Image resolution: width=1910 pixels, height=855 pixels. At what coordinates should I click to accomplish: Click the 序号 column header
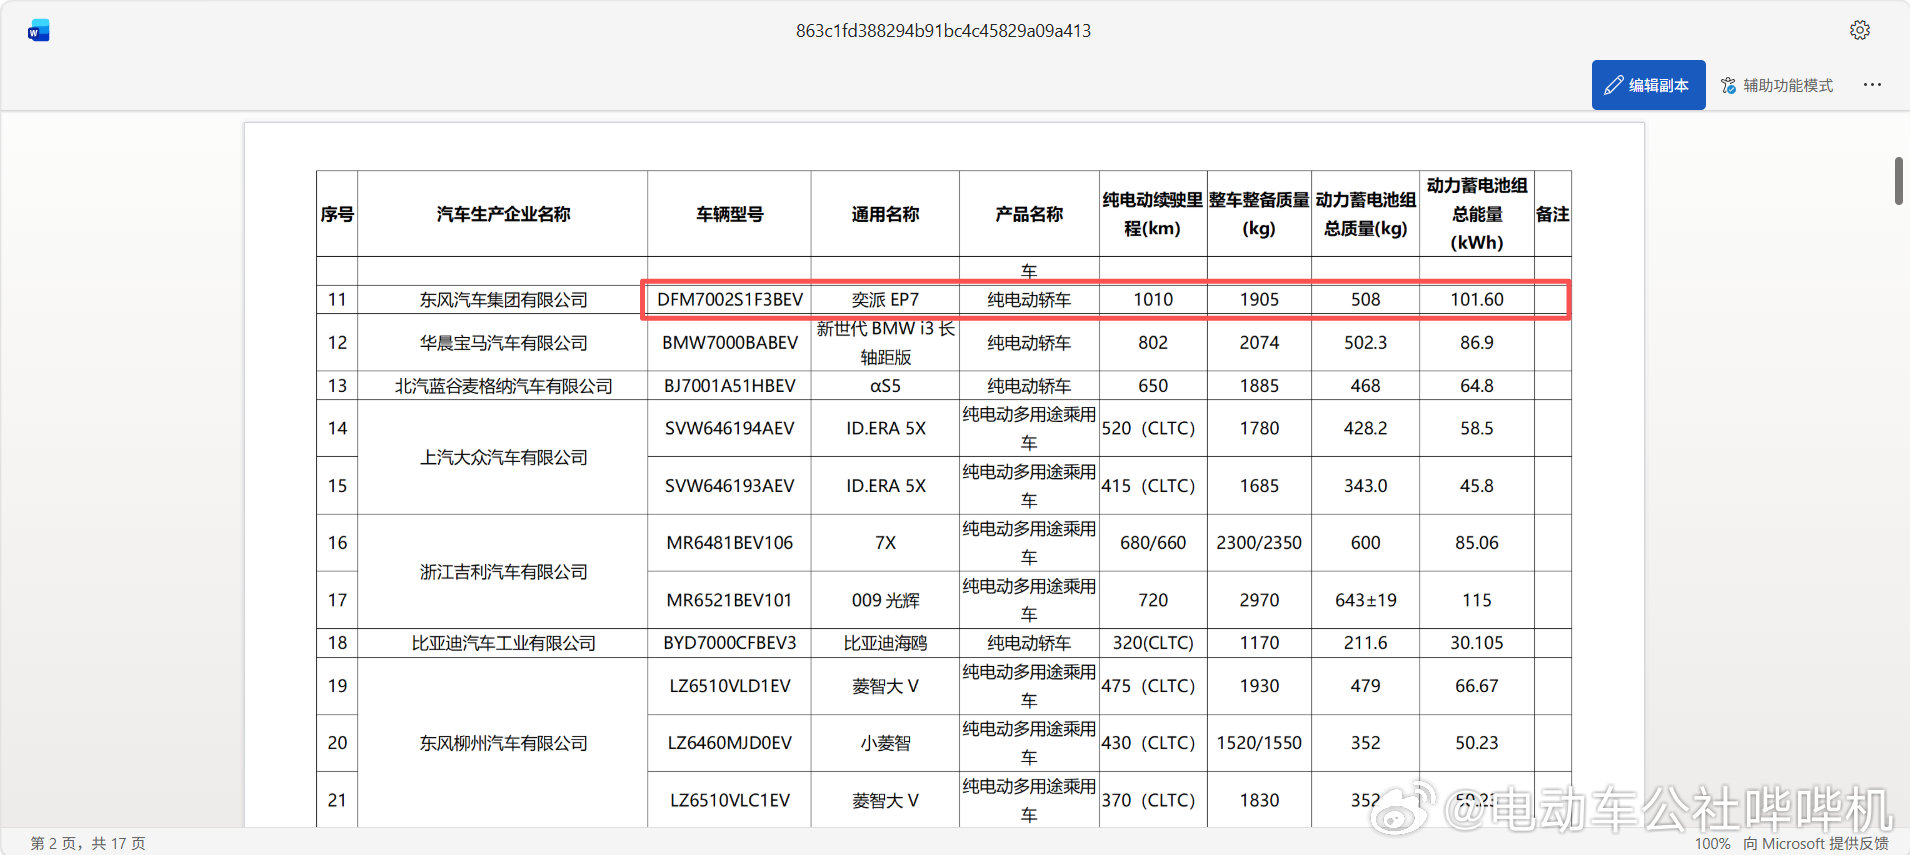click(337, 214)
